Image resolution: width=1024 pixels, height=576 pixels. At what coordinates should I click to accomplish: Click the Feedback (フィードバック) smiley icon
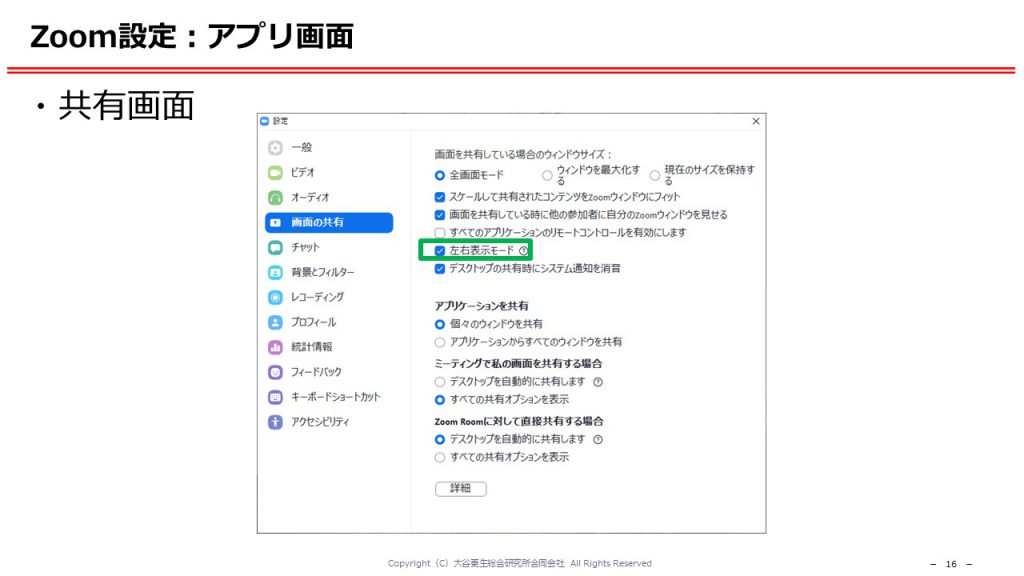[276, 372]
